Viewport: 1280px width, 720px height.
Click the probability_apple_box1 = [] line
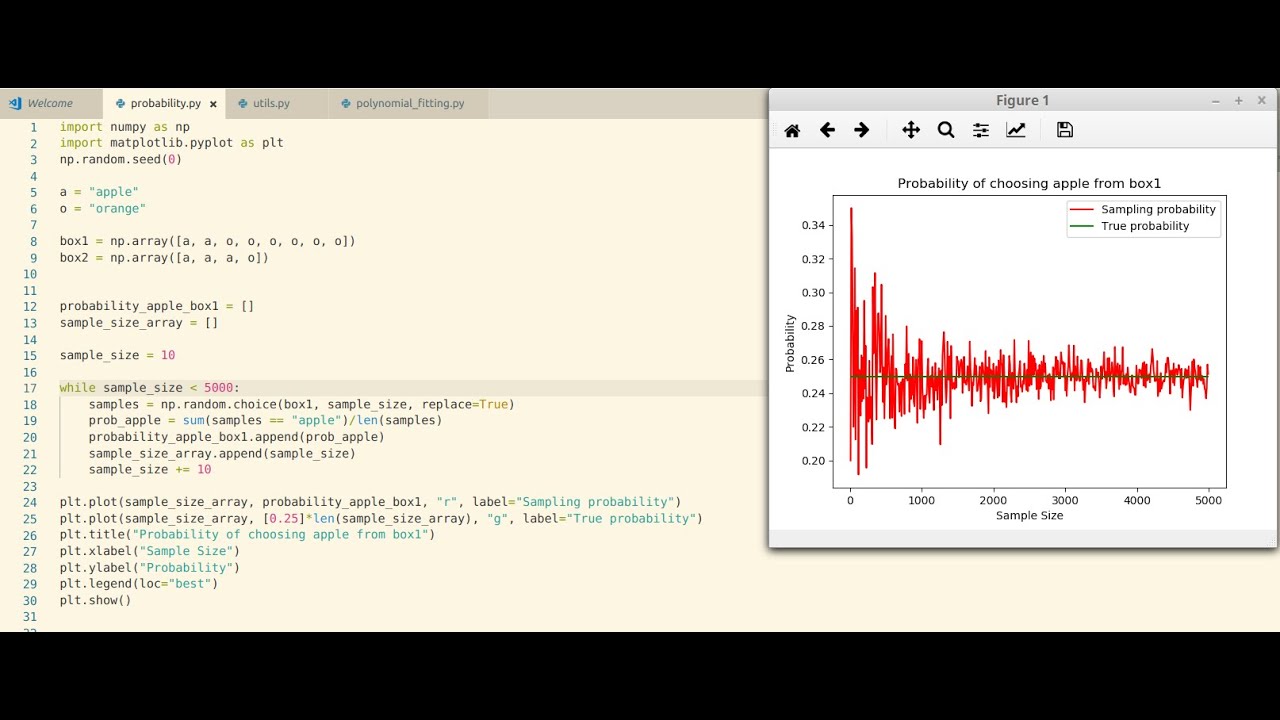(x=157, y=306)
